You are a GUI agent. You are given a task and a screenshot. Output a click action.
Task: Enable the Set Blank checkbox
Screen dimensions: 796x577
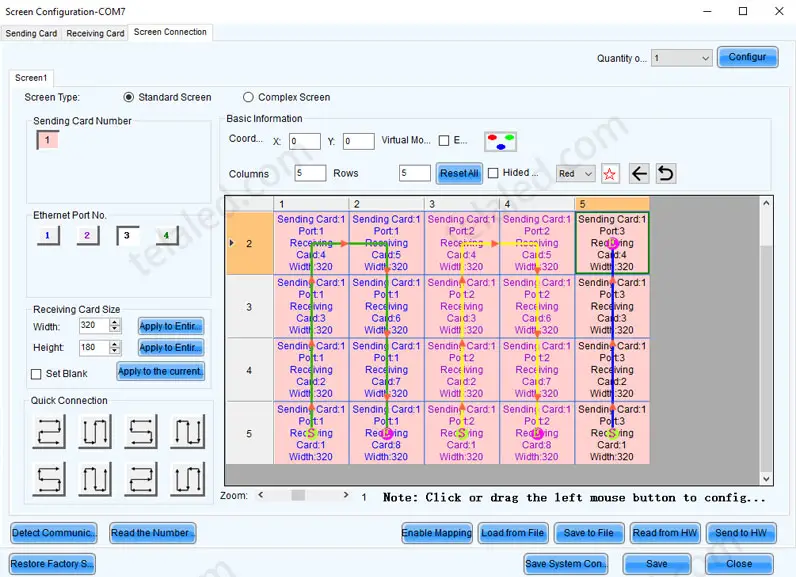pyautogui.click(x=36, y=374)
